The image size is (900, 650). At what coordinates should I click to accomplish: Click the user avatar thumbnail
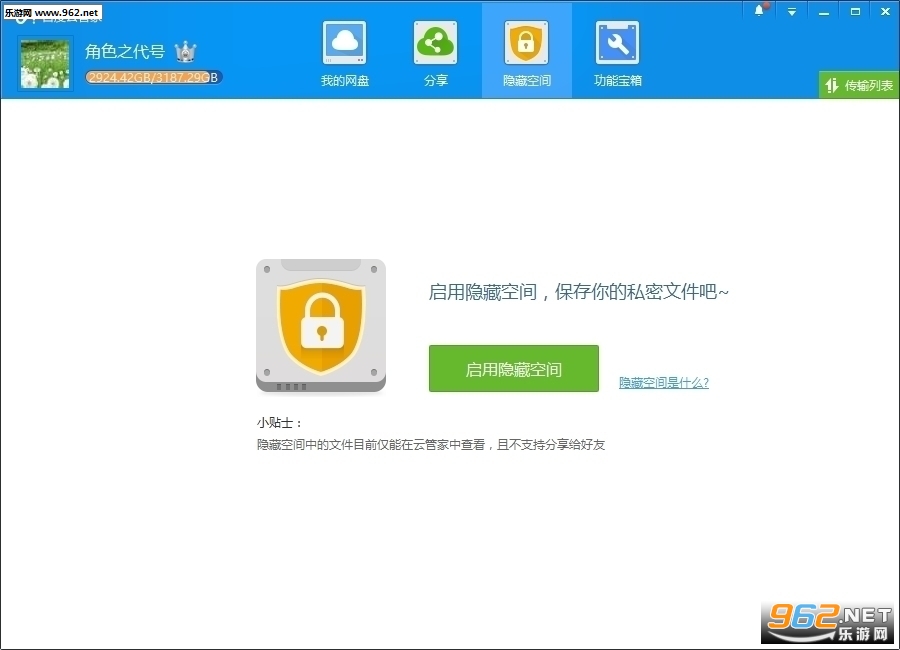[x=45, y=63]
